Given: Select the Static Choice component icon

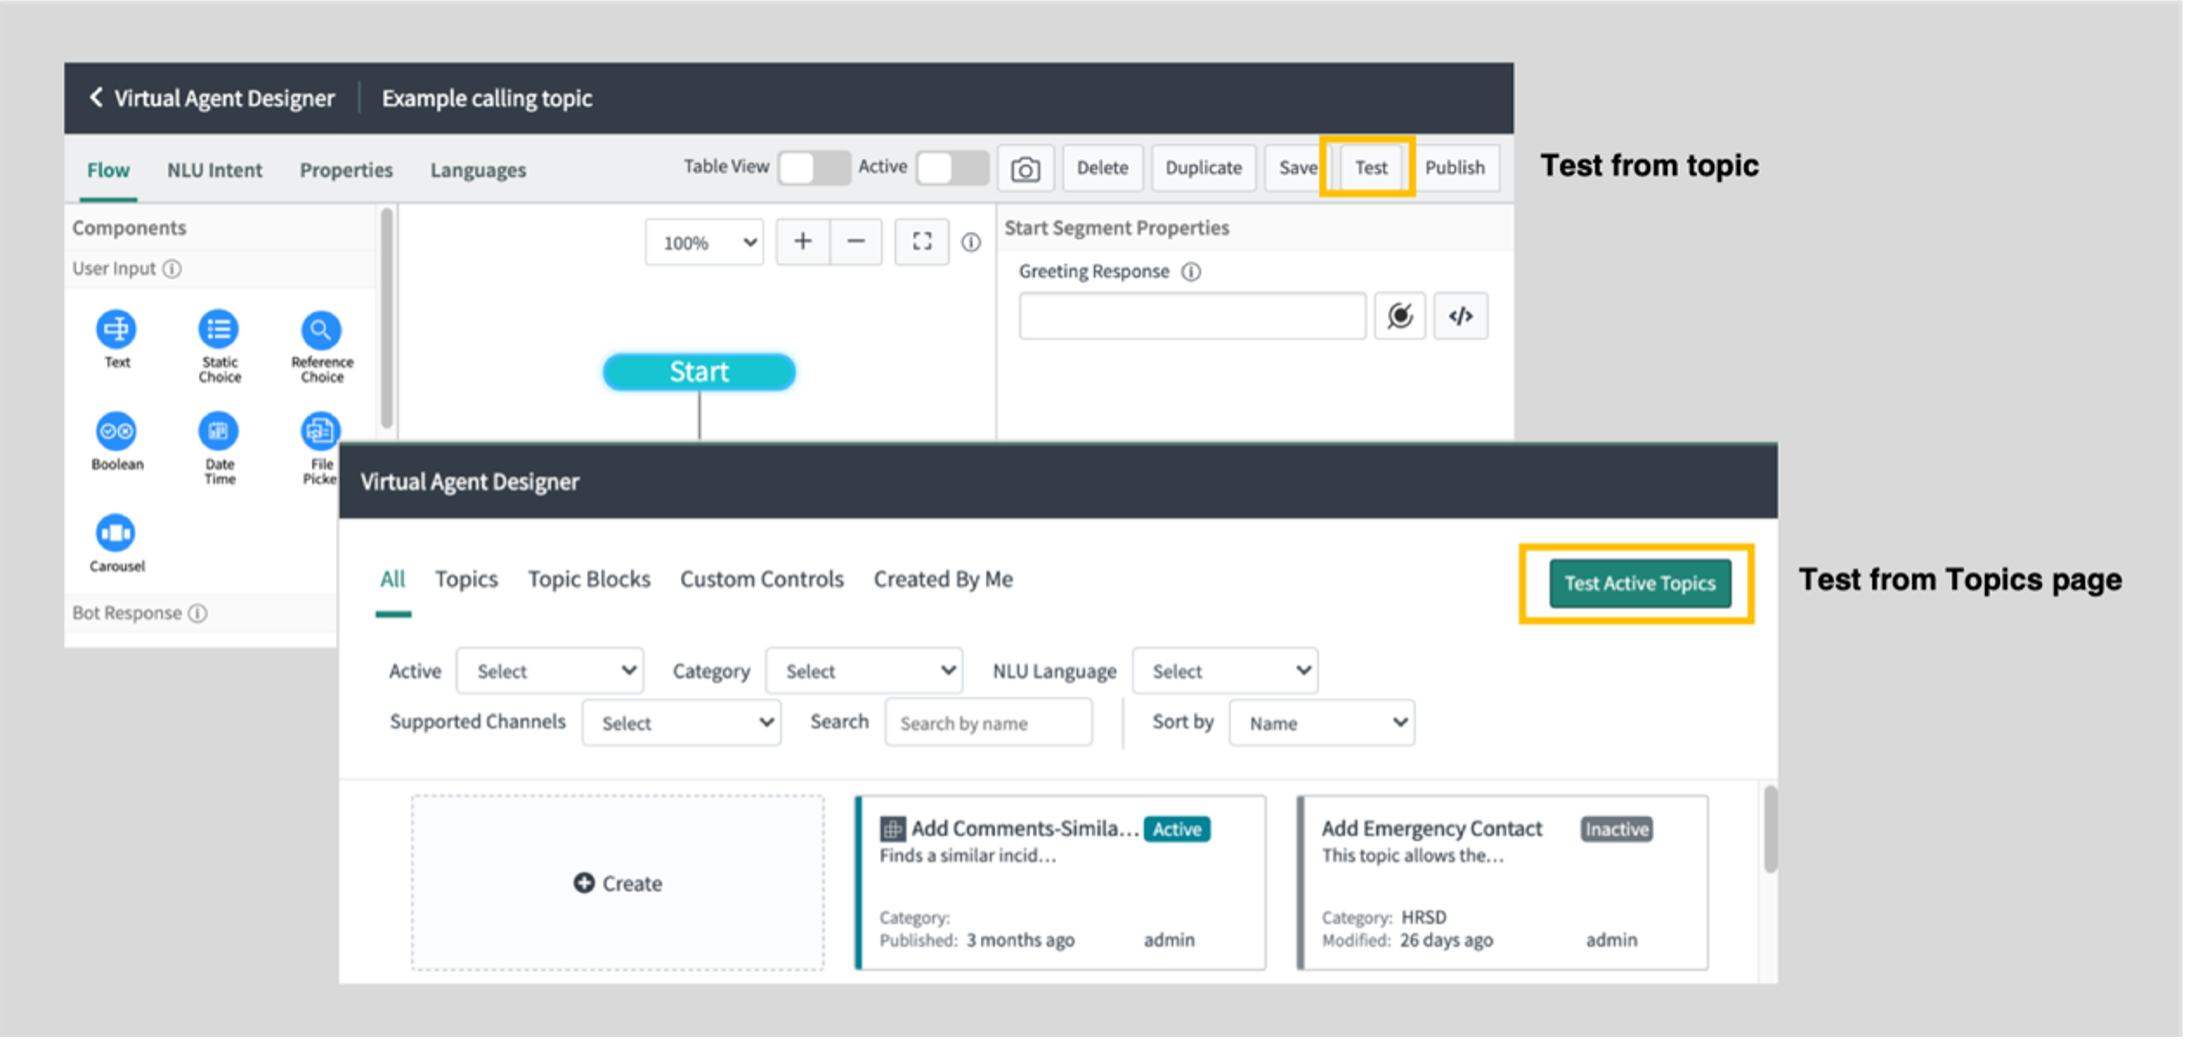Looking at the screenshot, I should coord(218,329).
